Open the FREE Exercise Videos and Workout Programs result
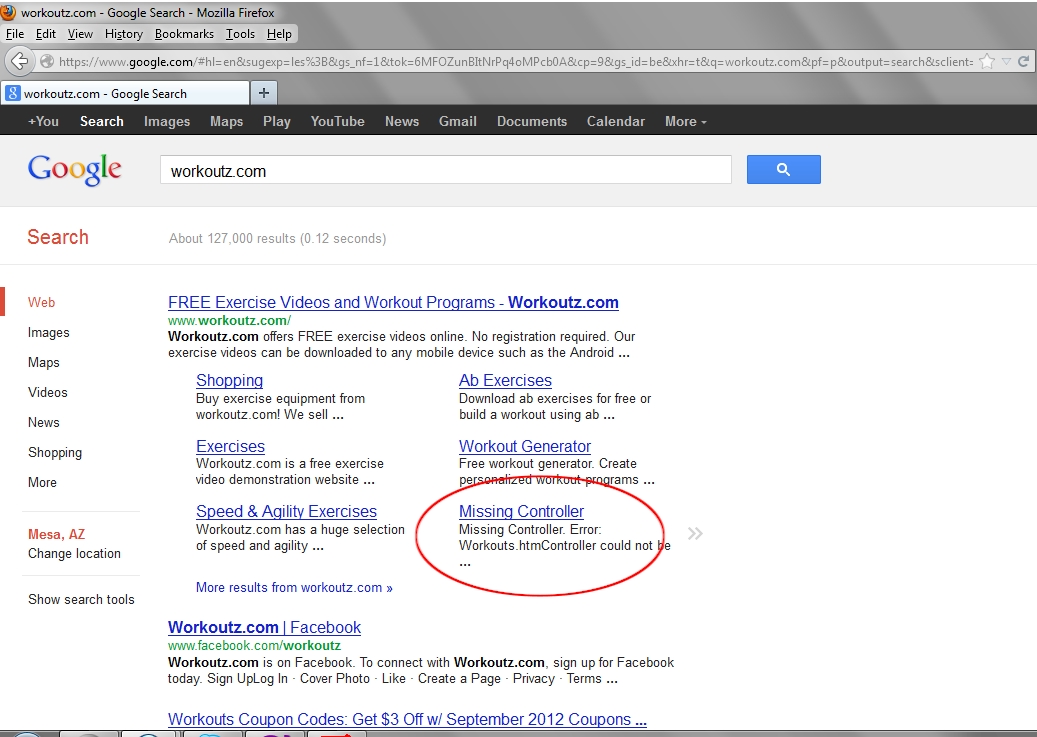This screenshot has height=737, width=1037. [394, 302]
